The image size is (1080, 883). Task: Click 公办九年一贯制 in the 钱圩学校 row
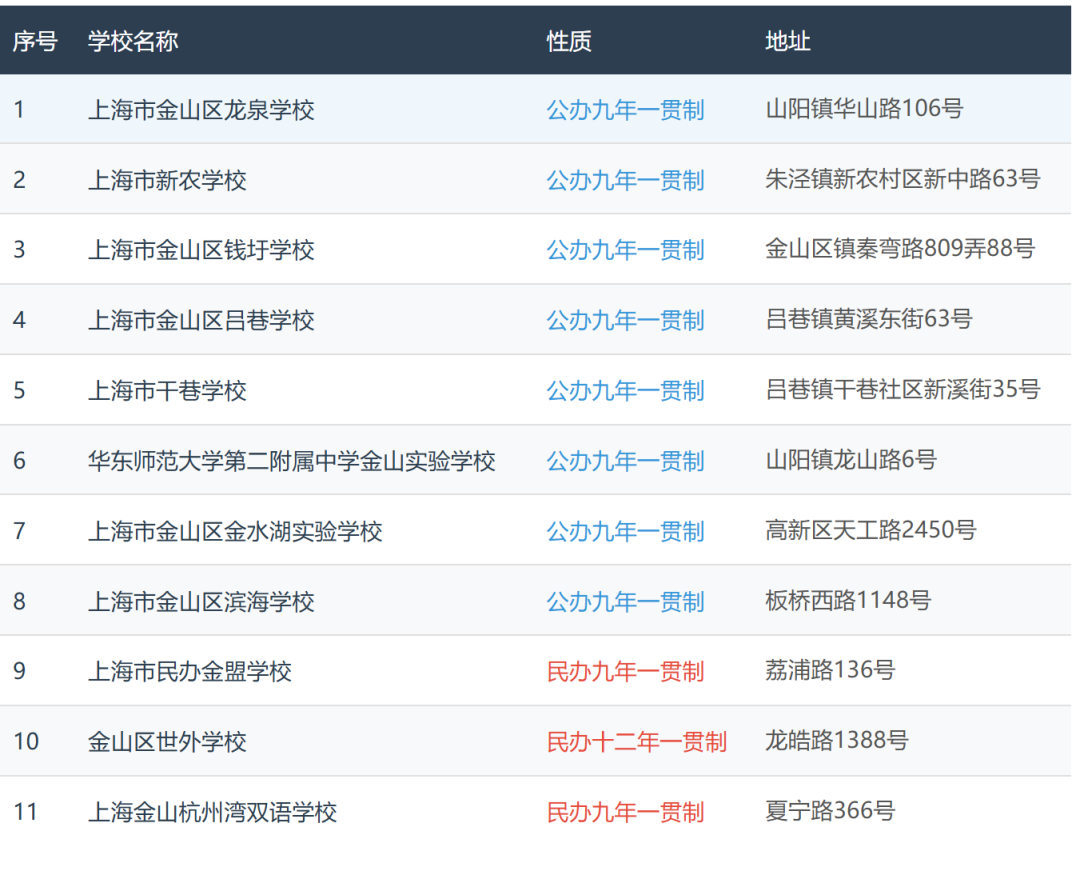625,250
